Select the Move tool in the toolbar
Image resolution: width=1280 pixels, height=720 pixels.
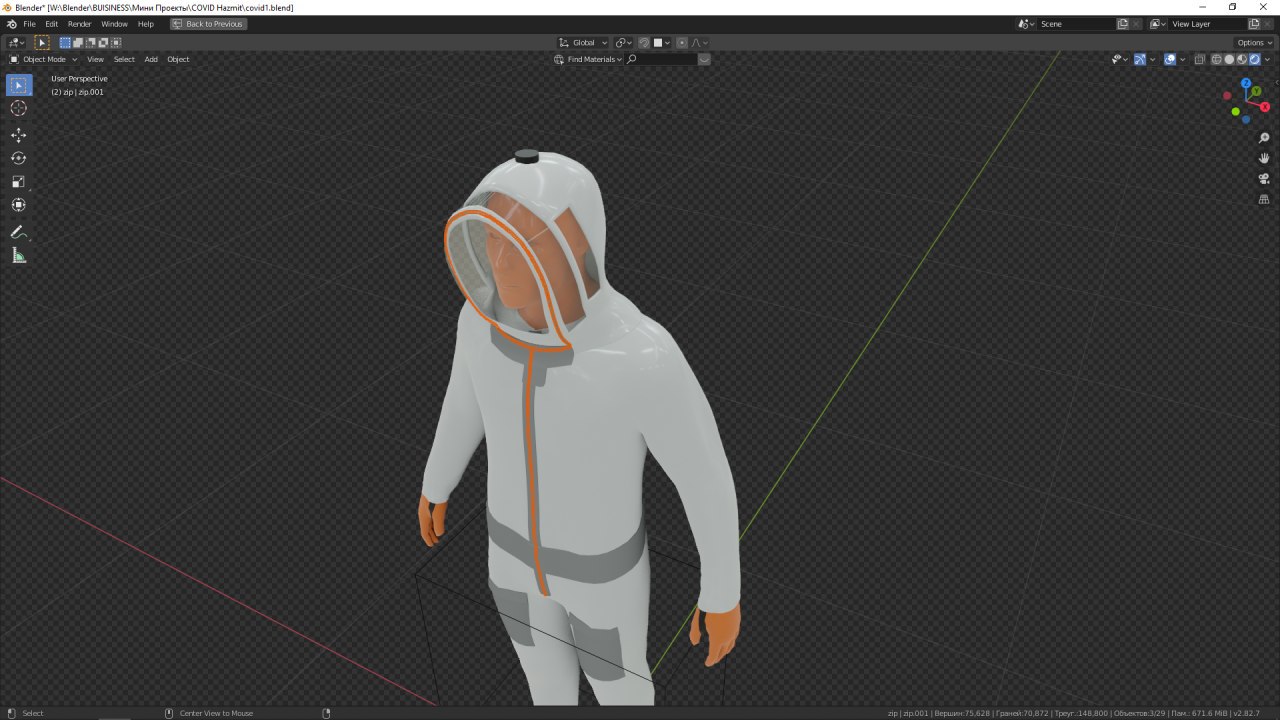point(18,135)
